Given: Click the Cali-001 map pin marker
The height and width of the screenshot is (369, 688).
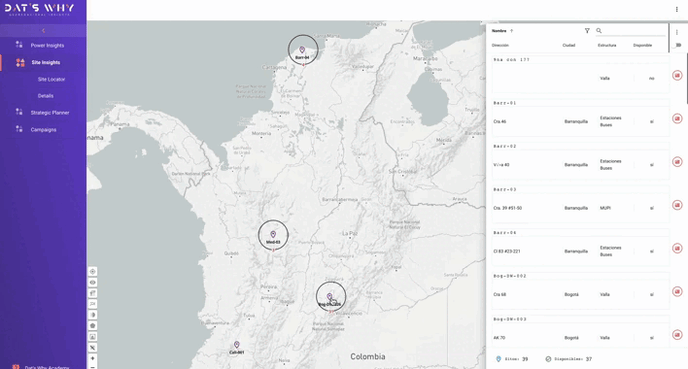Looking at the screenshot, I should 236,345.
